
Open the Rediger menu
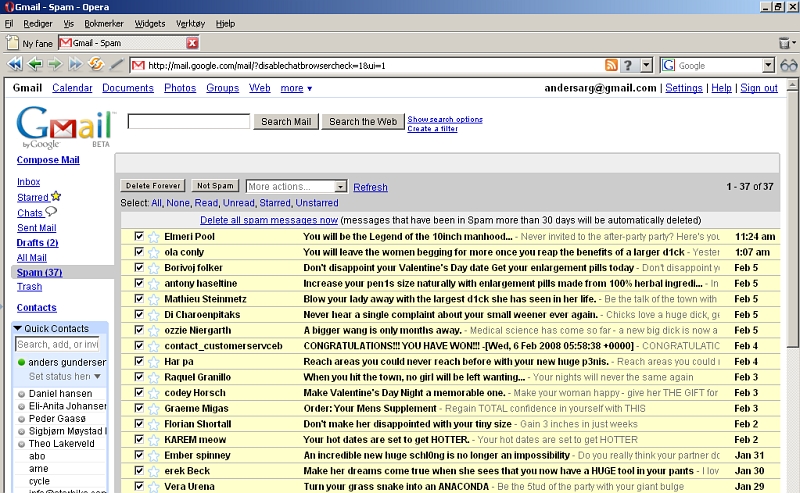(38, 23)
